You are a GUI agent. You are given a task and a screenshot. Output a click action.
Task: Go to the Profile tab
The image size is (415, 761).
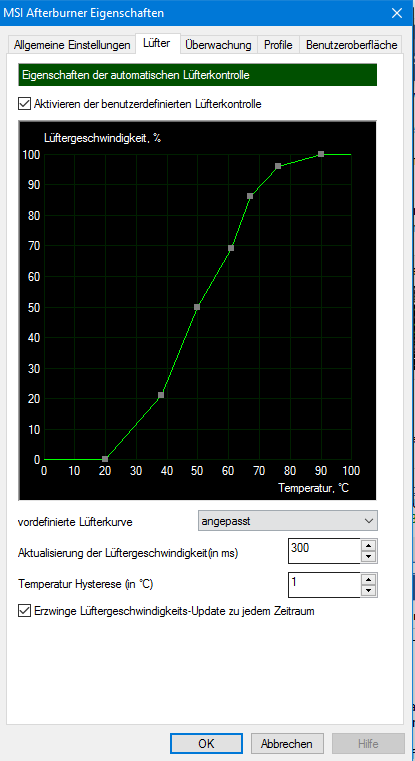278,45
